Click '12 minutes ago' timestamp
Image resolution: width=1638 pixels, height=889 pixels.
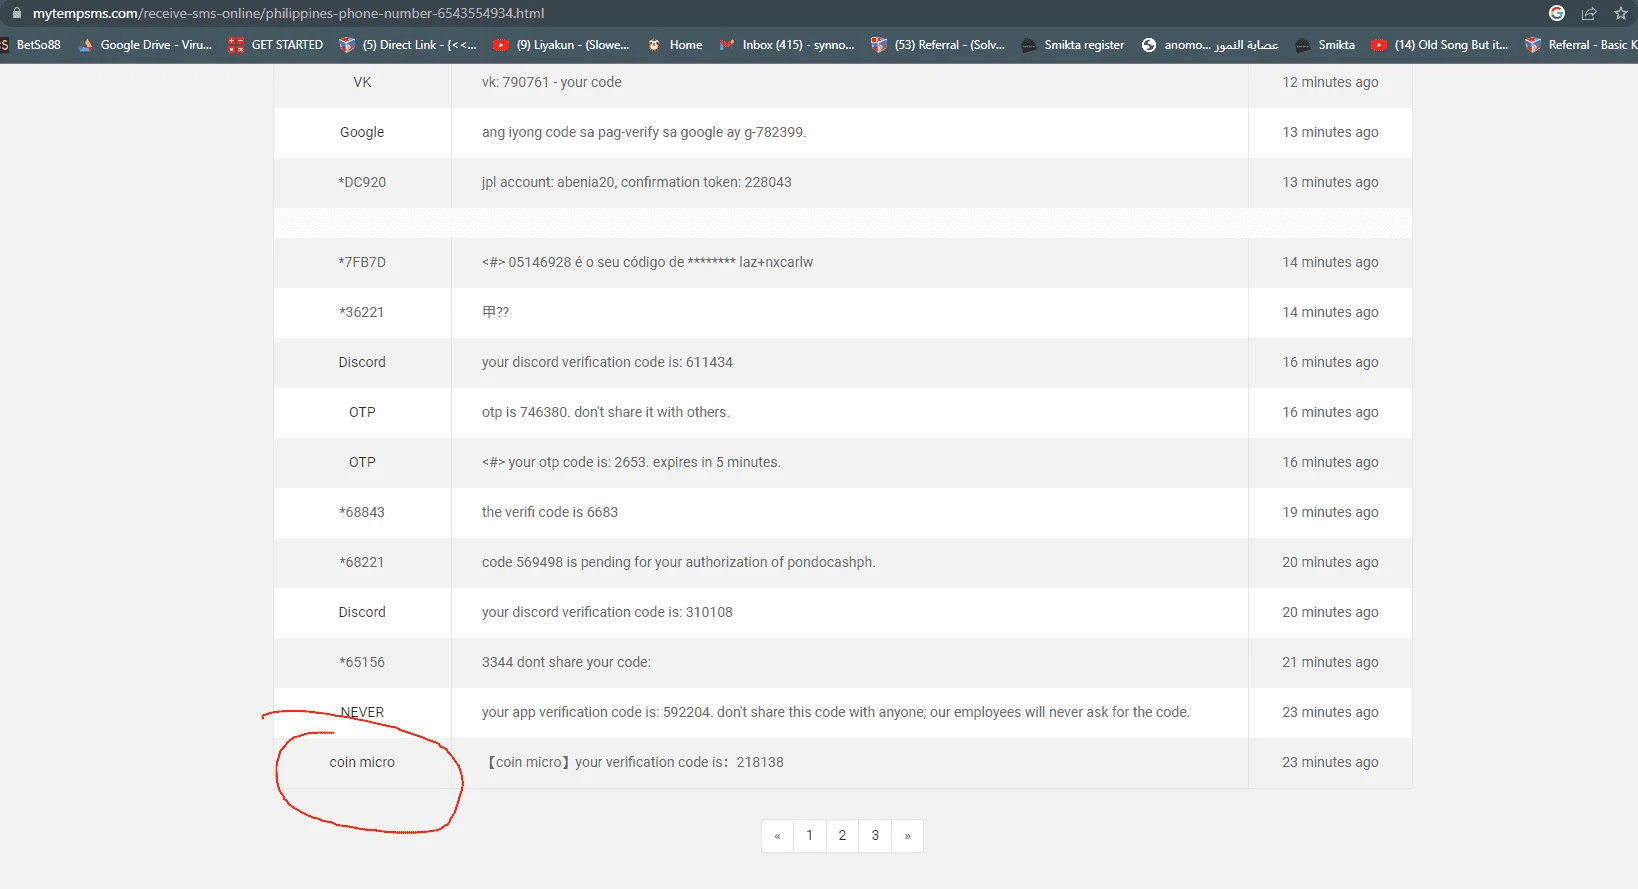click(1330, 82)
